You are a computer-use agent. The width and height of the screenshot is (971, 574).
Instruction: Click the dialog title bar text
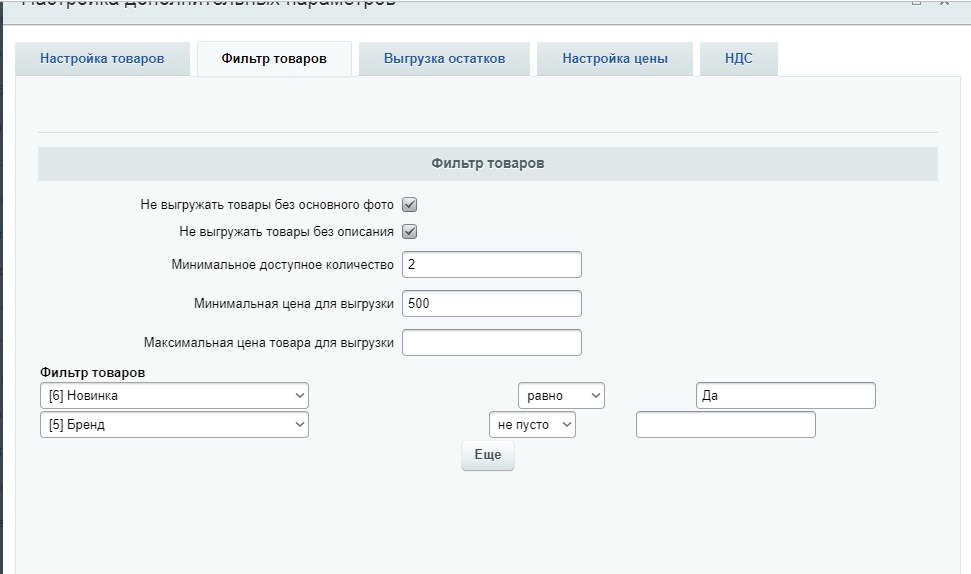(x=208, y=4)
